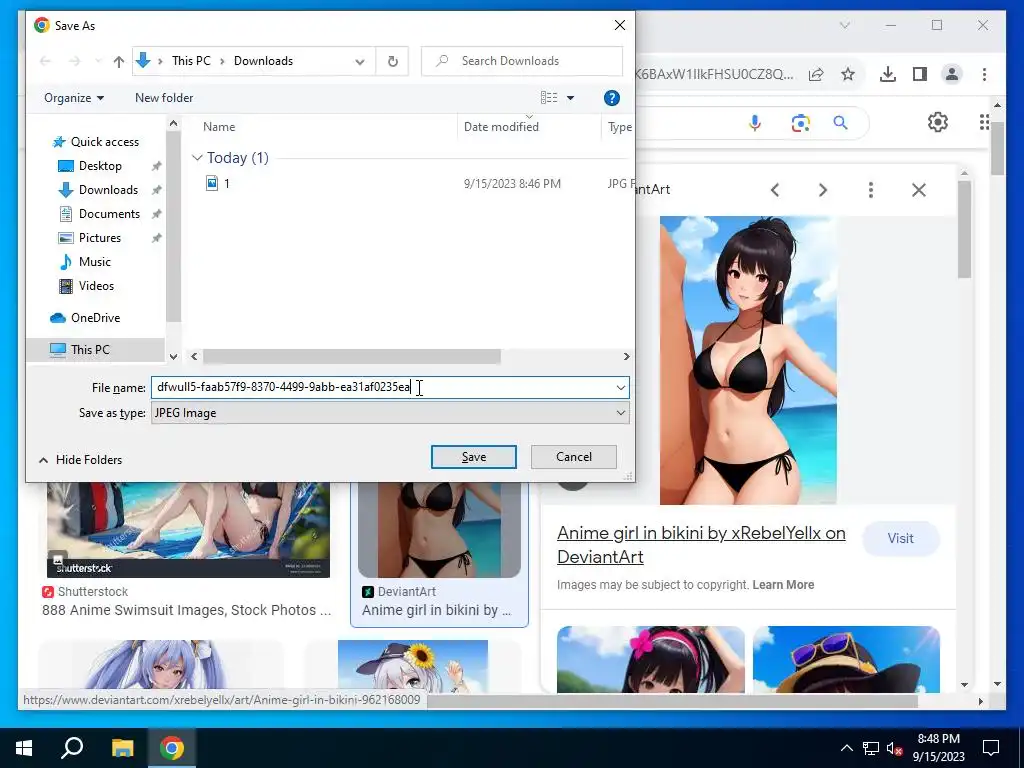Open the Shutterstock 888 Anime Swimsuit result
Viewport: 1024px width, 768px height.
(186, 610)
